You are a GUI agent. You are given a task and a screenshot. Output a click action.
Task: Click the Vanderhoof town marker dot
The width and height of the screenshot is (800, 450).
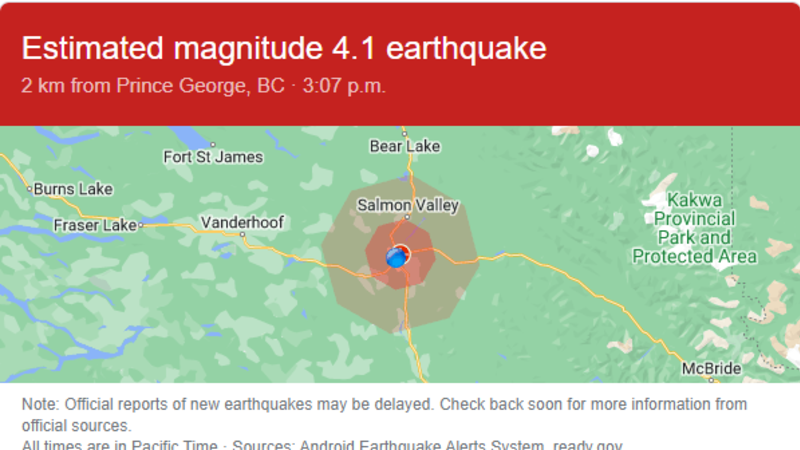click(x=242, y=235)
